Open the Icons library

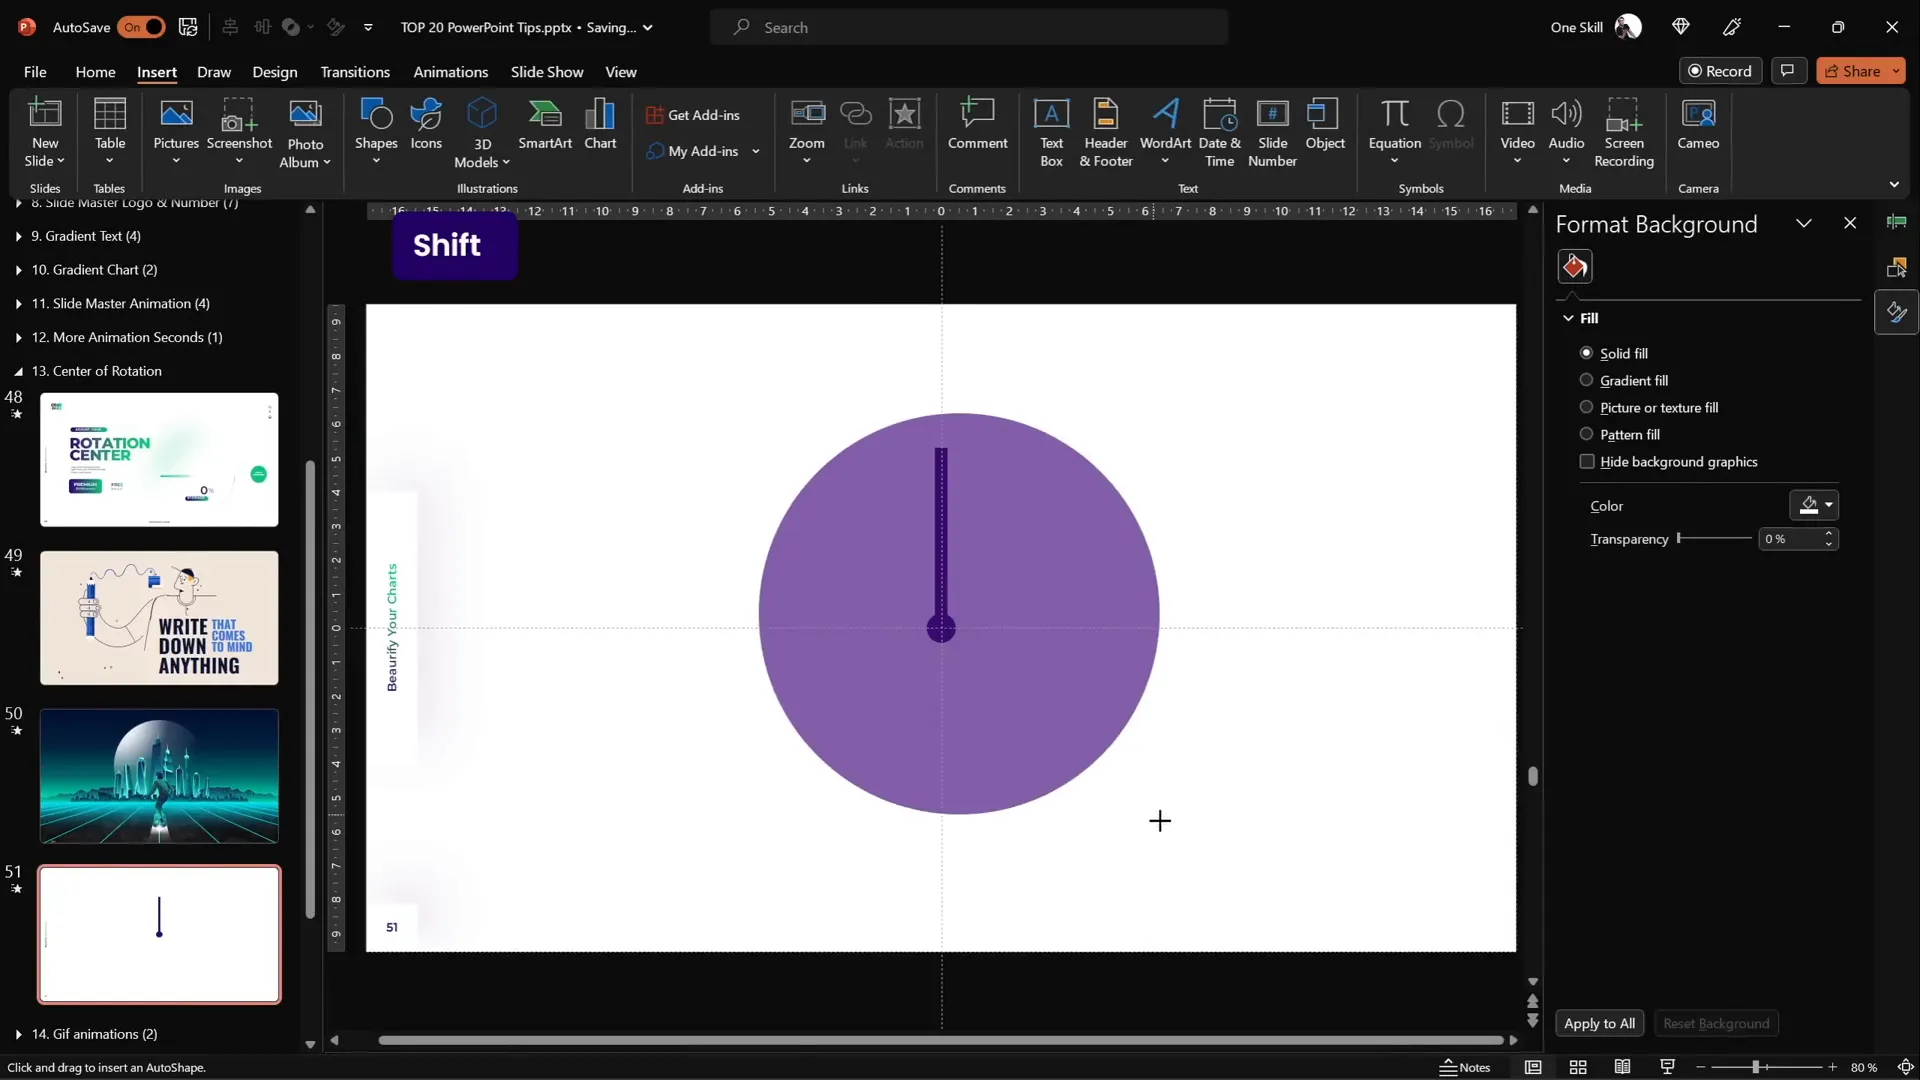426,125
